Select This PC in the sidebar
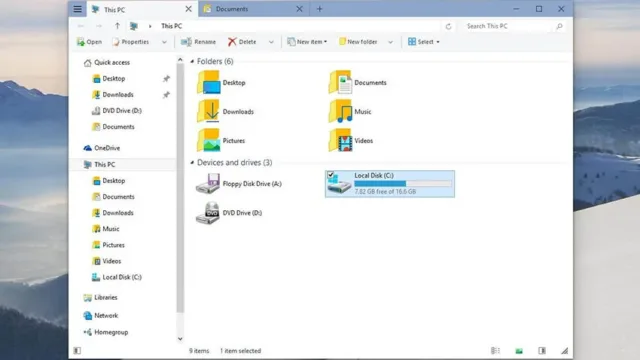 (99, 164)
